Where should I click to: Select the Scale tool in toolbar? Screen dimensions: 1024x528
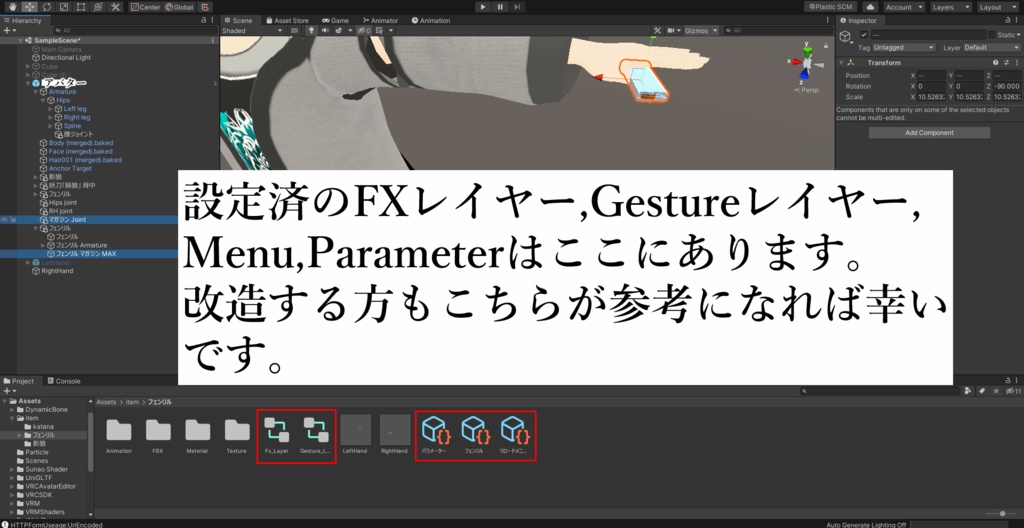64,7
